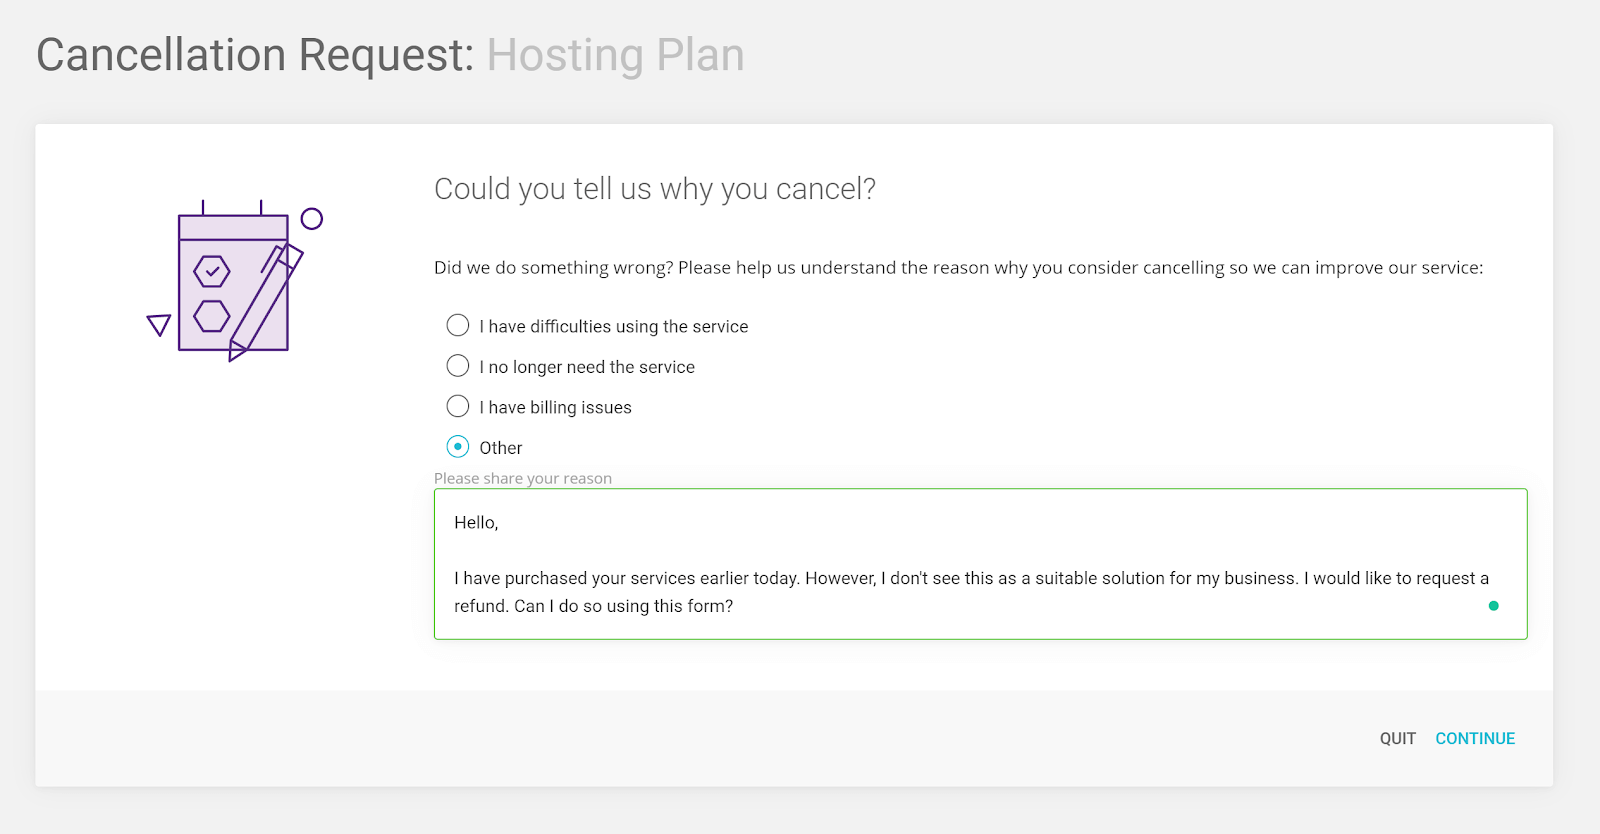Click the pencil in the illustration
This screenshot has height=834, width=1600.
pyautogui.click(x=265, y=301)
